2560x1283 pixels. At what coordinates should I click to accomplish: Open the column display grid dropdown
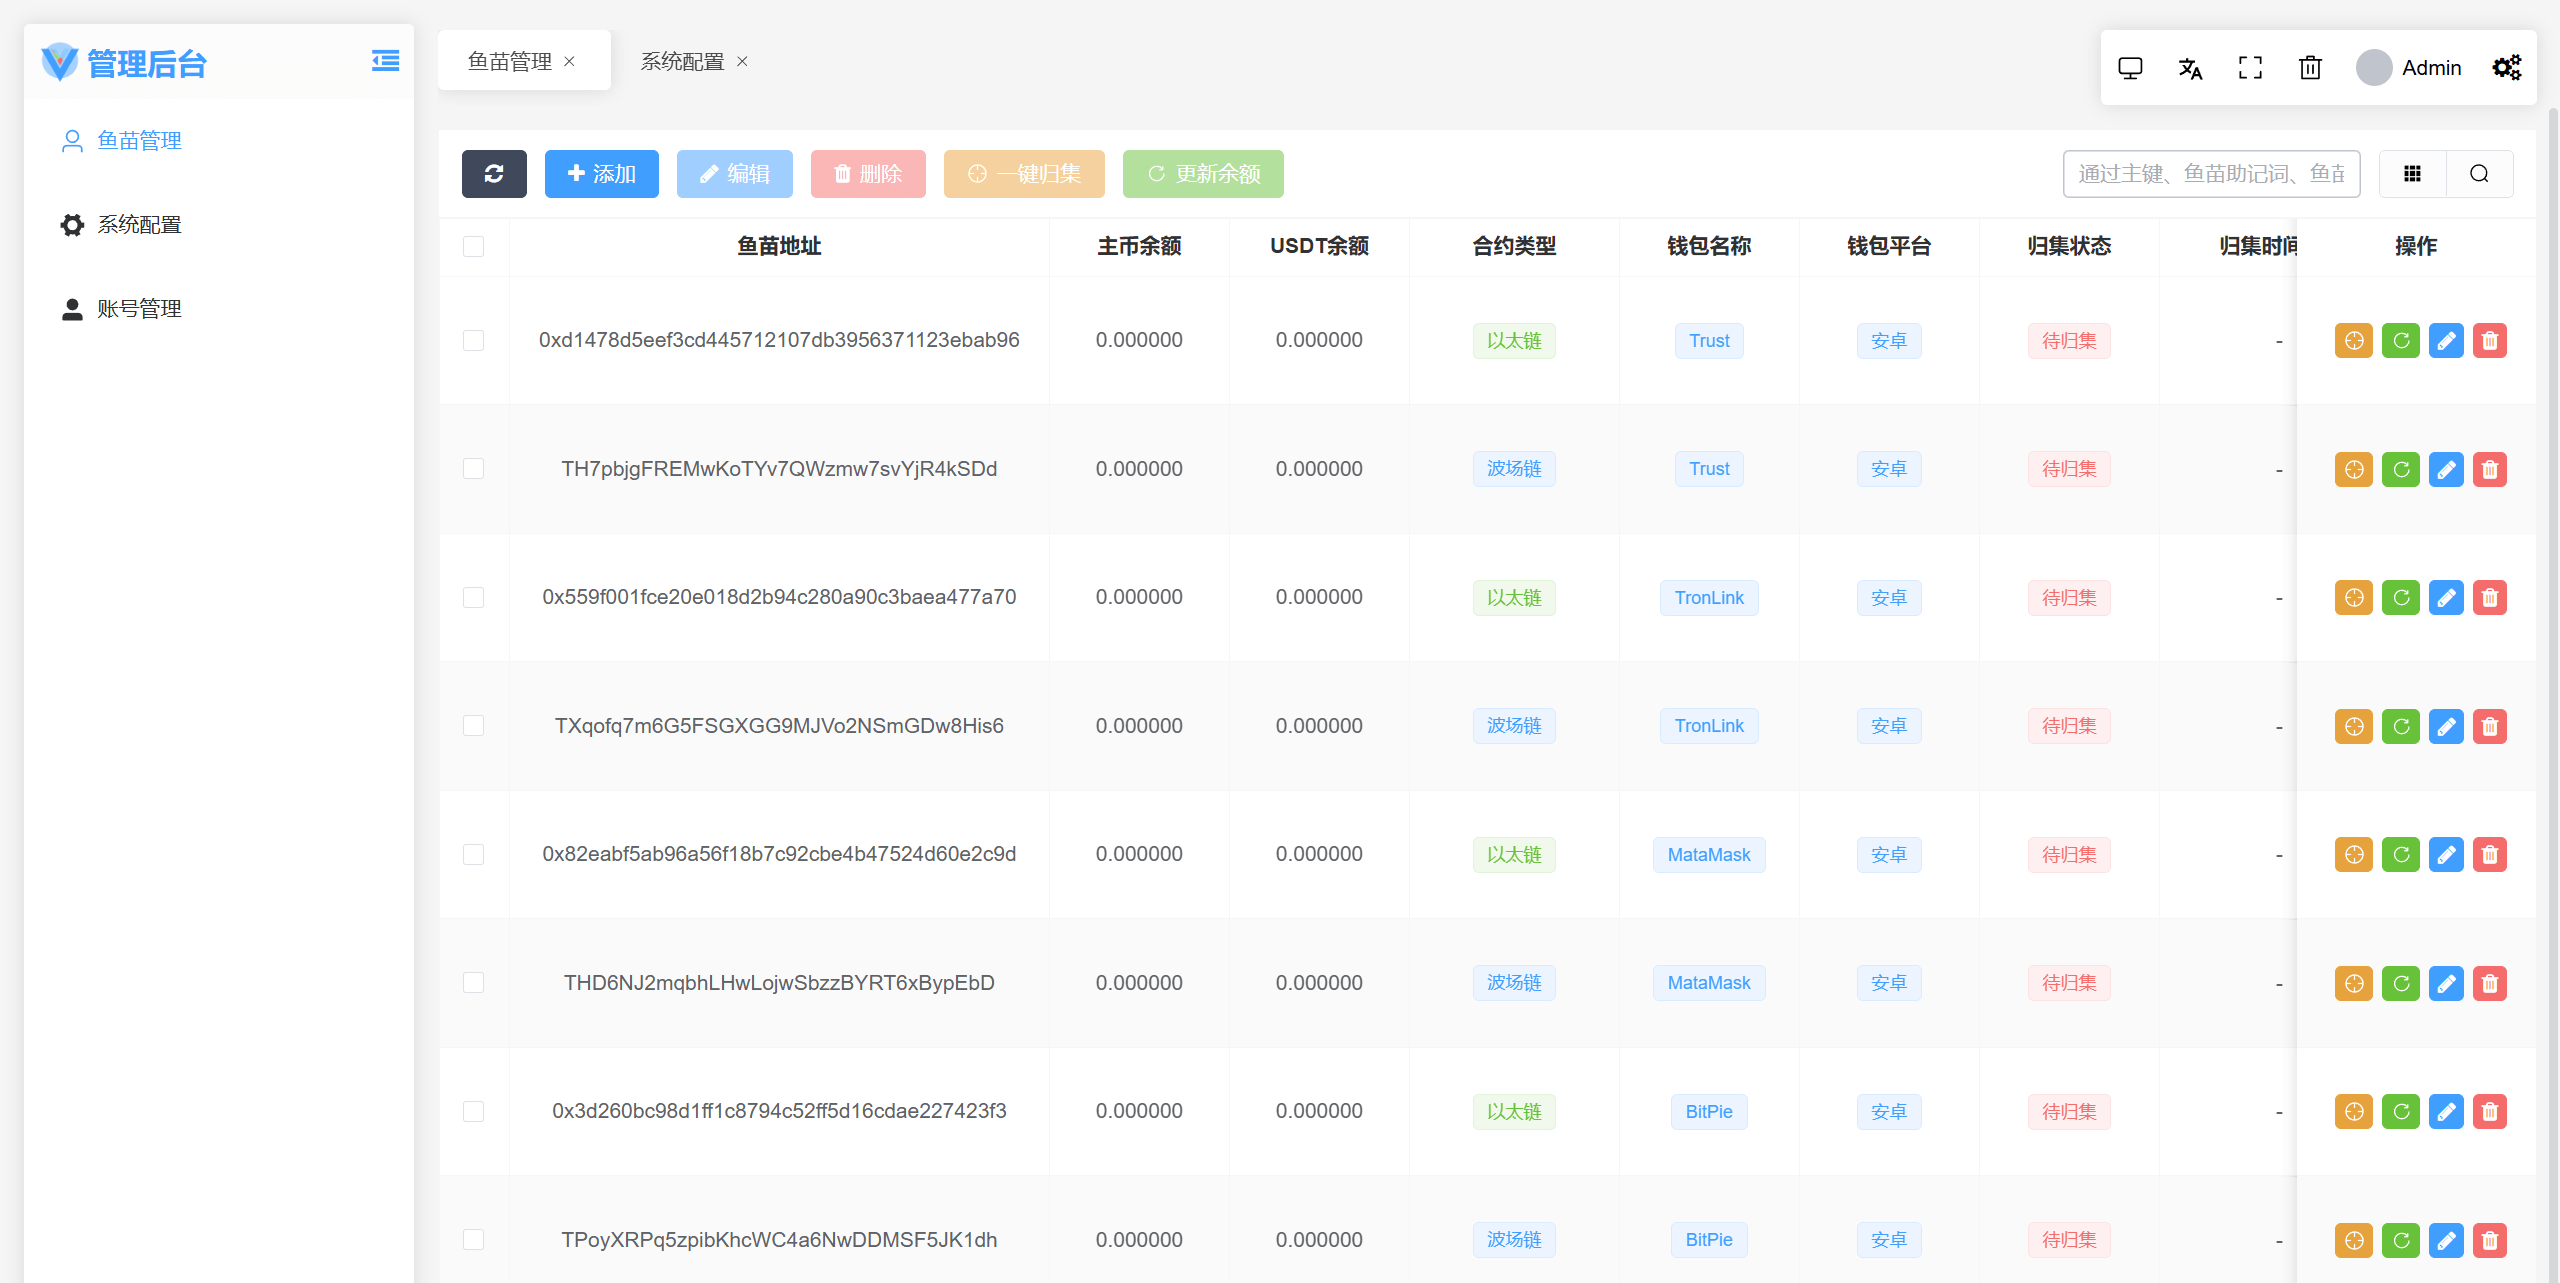[x=2412, y=174]
